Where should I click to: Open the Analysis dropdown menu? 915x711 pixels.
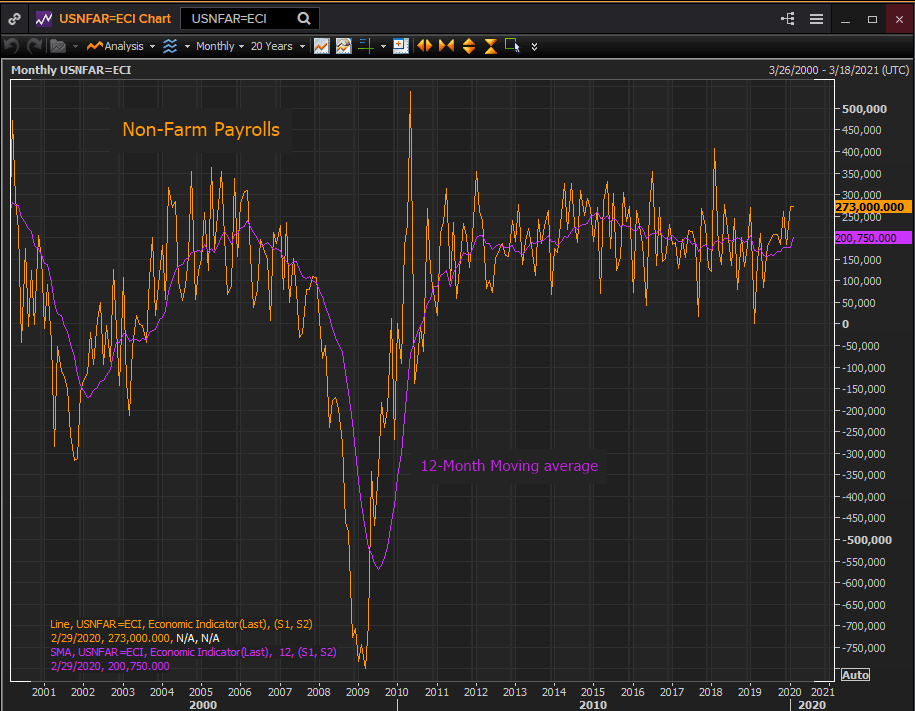pos(122,46)
